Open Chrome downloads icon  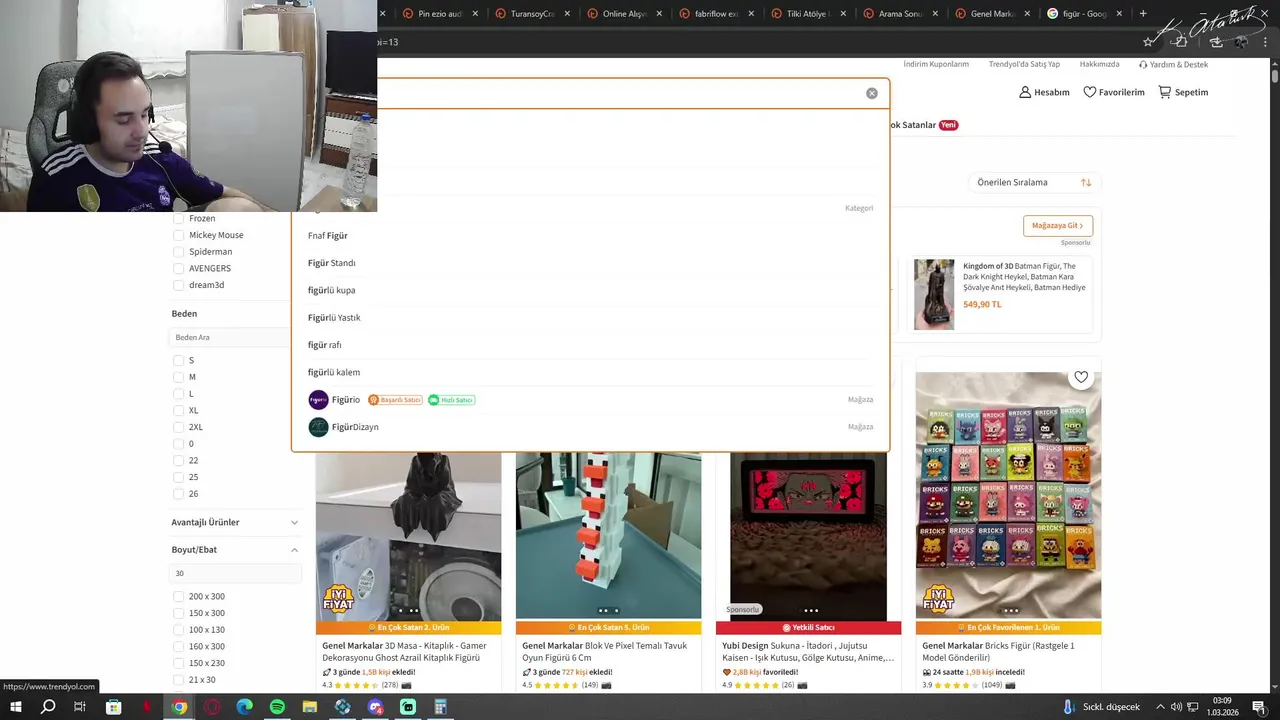click(x=1216, y=42)
